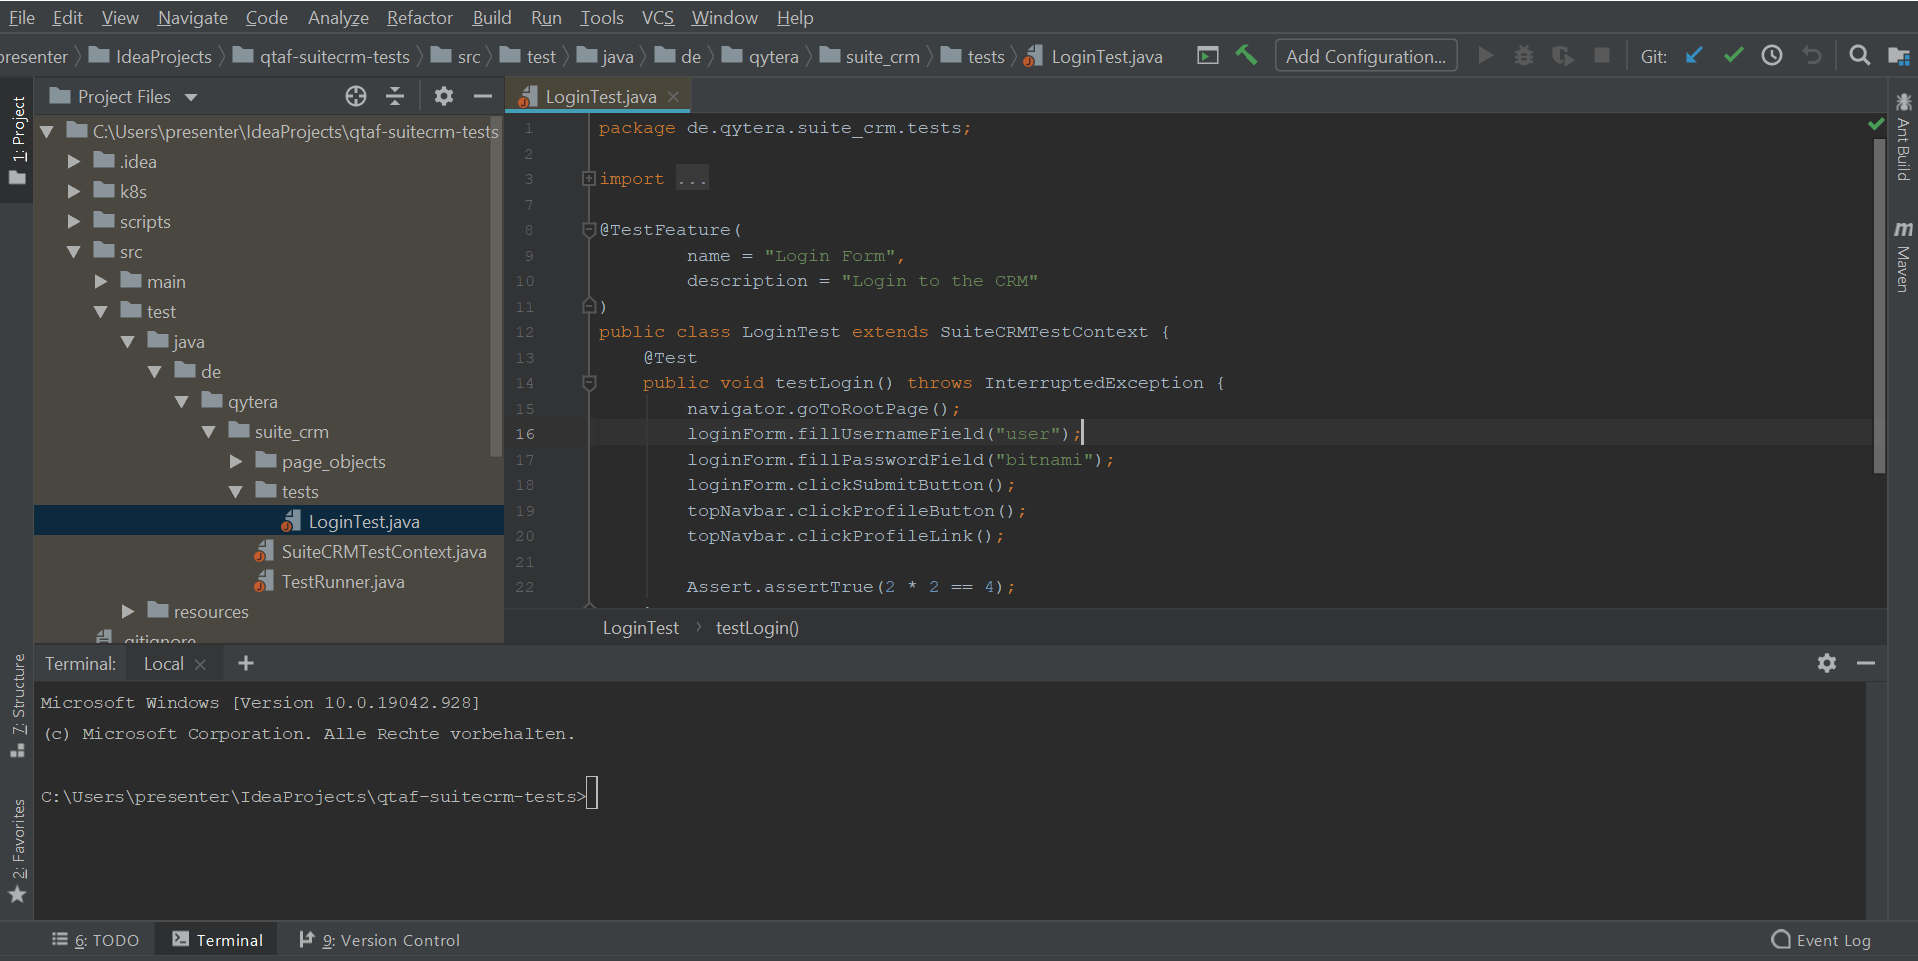Collapse all in the Project panel
Viewport: 1918px width, 961px height.
[x=395, y=96]
